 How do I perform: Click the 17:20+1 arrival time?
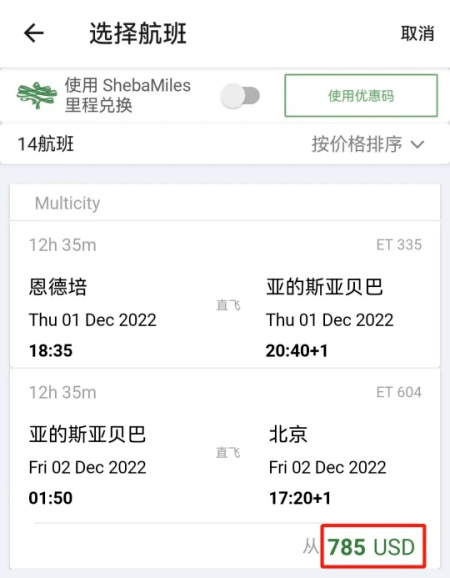[300, 498]
